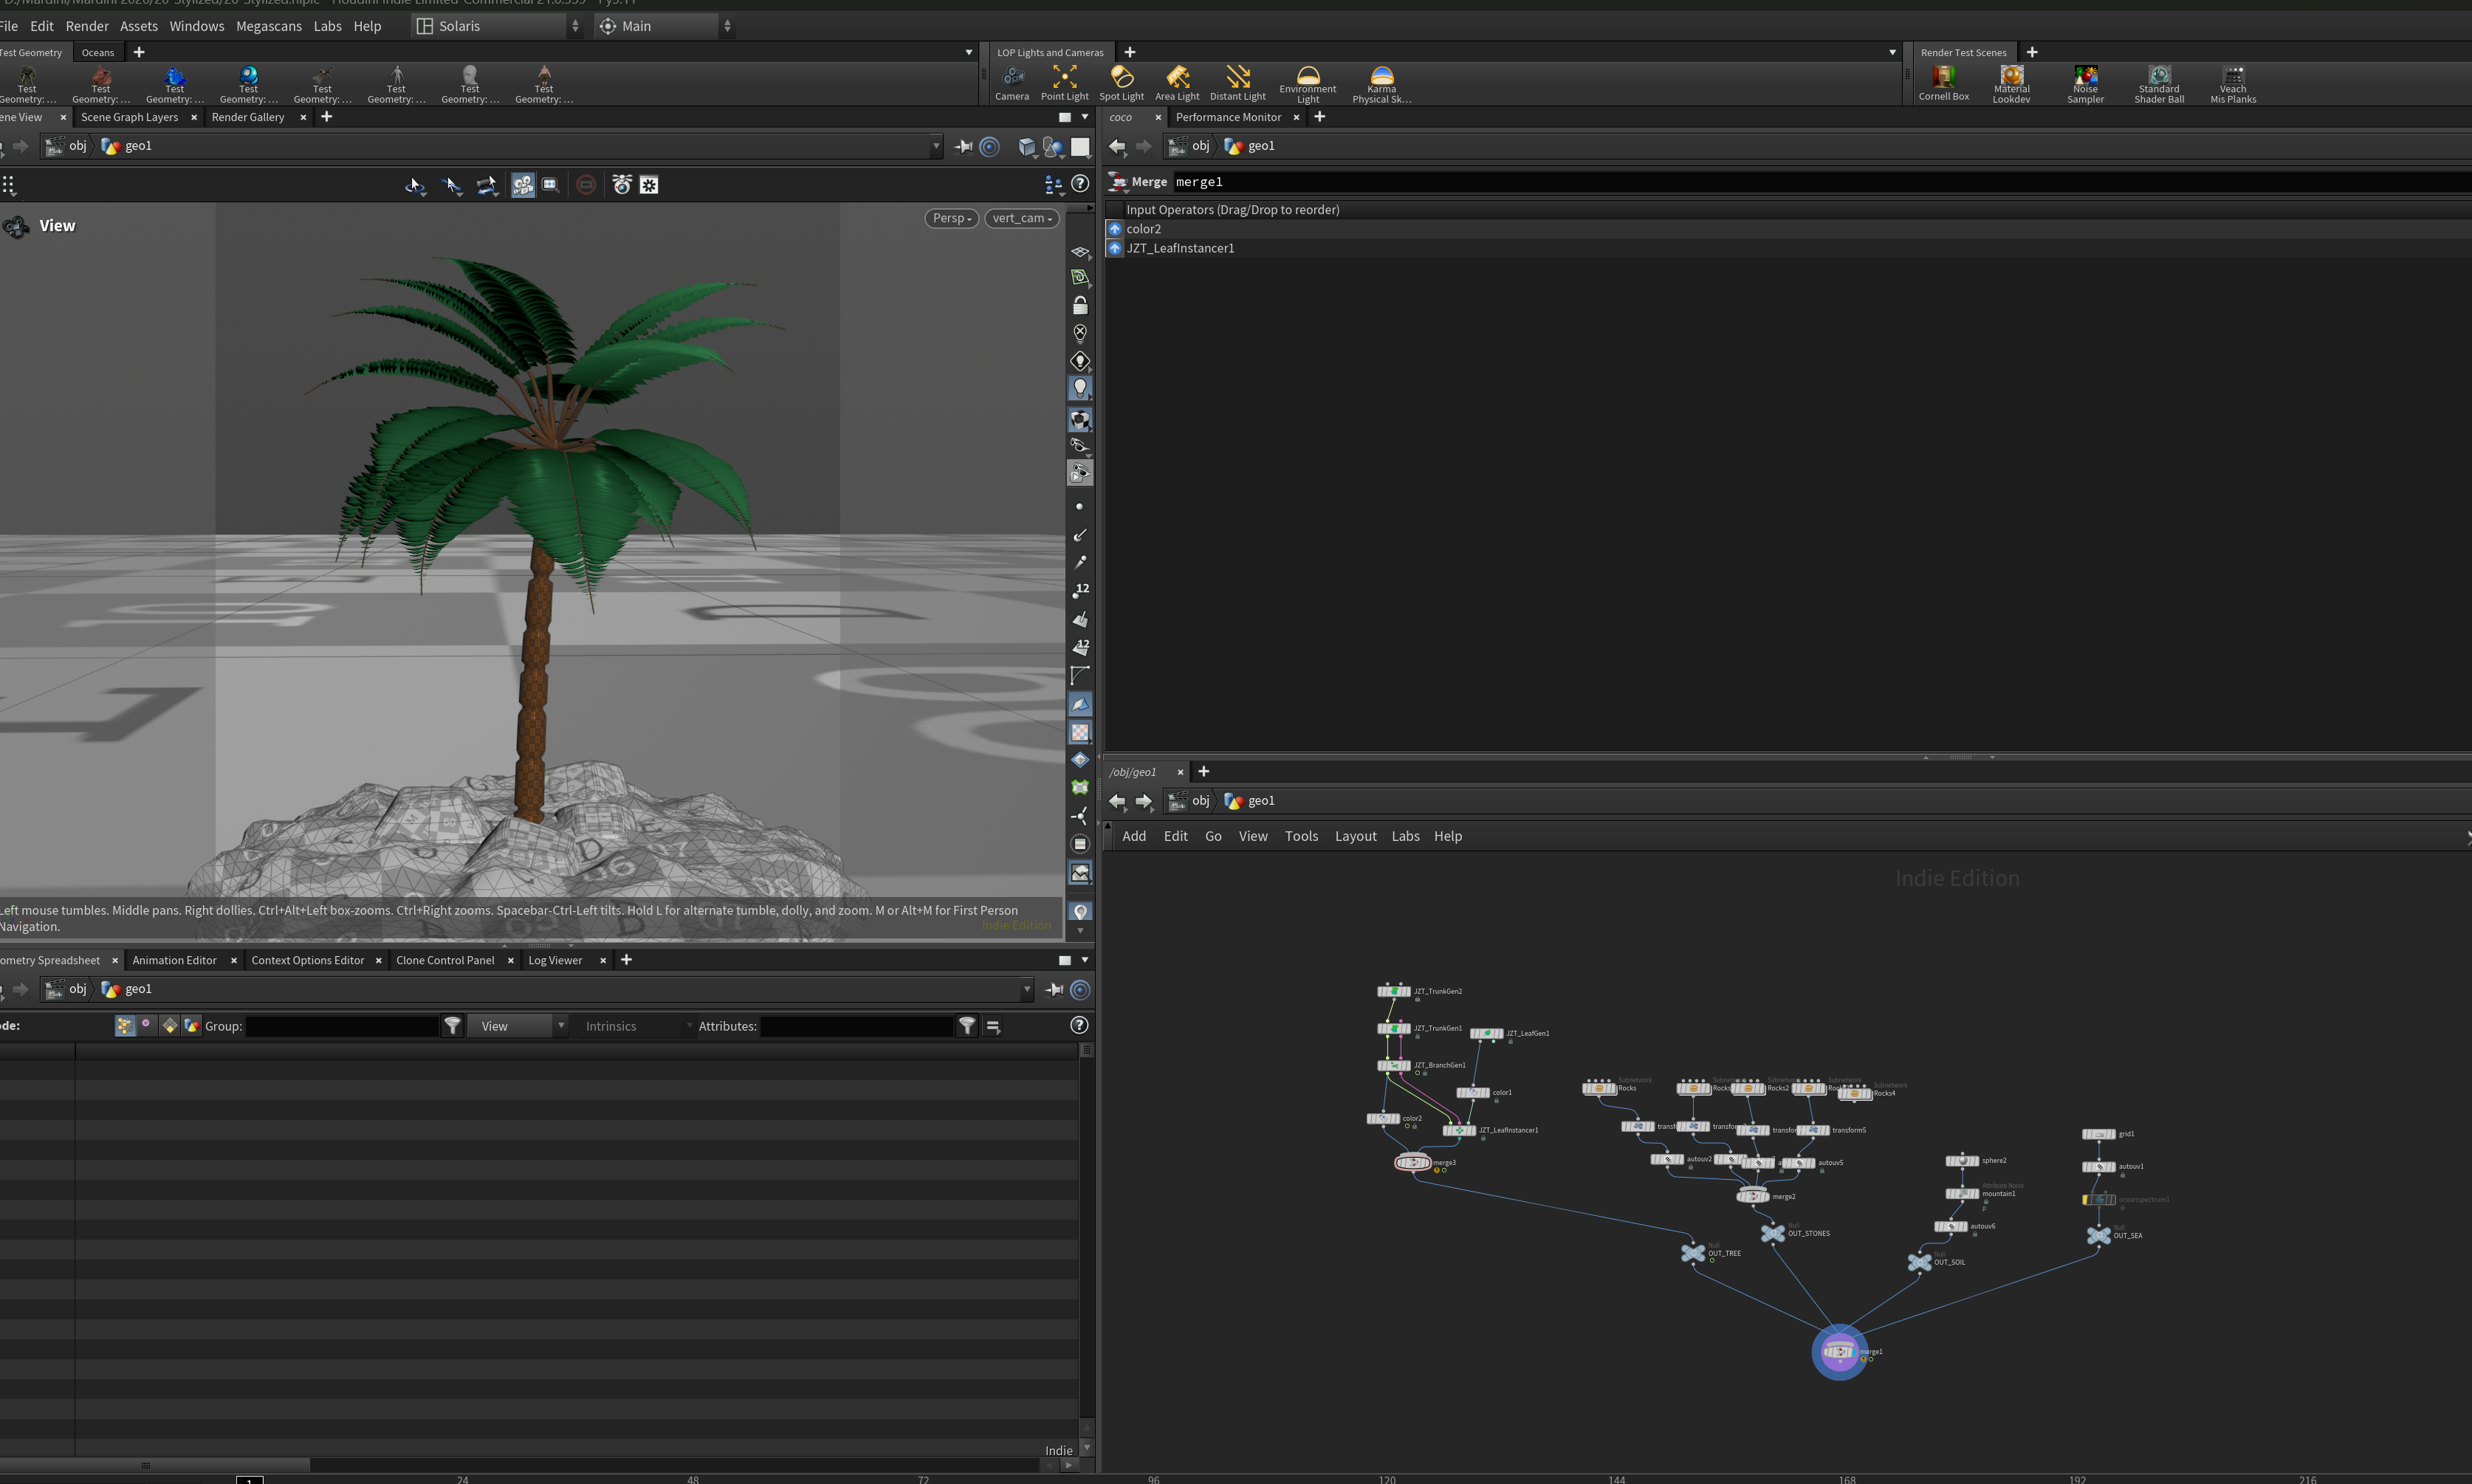Go back in the parameter pane path history
This screenshot has height=1484, width=2472.
(x=1117, y=146)
